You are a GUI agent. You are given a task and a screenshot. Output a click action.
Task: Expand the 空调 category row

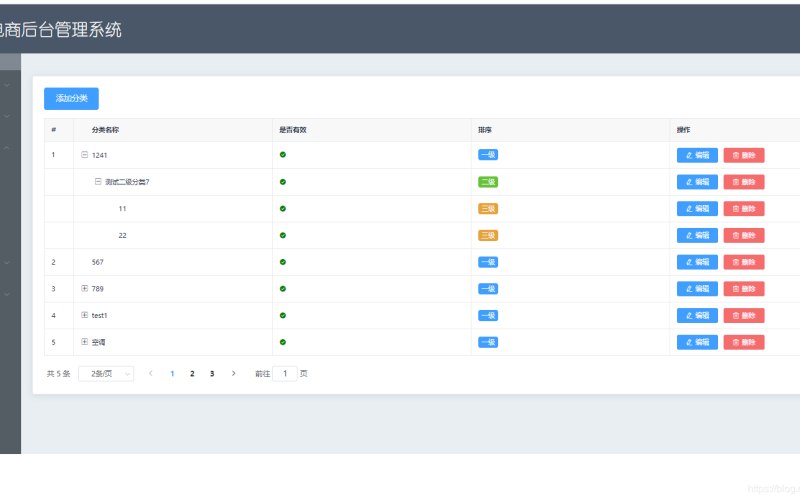(x=85, y=342)
